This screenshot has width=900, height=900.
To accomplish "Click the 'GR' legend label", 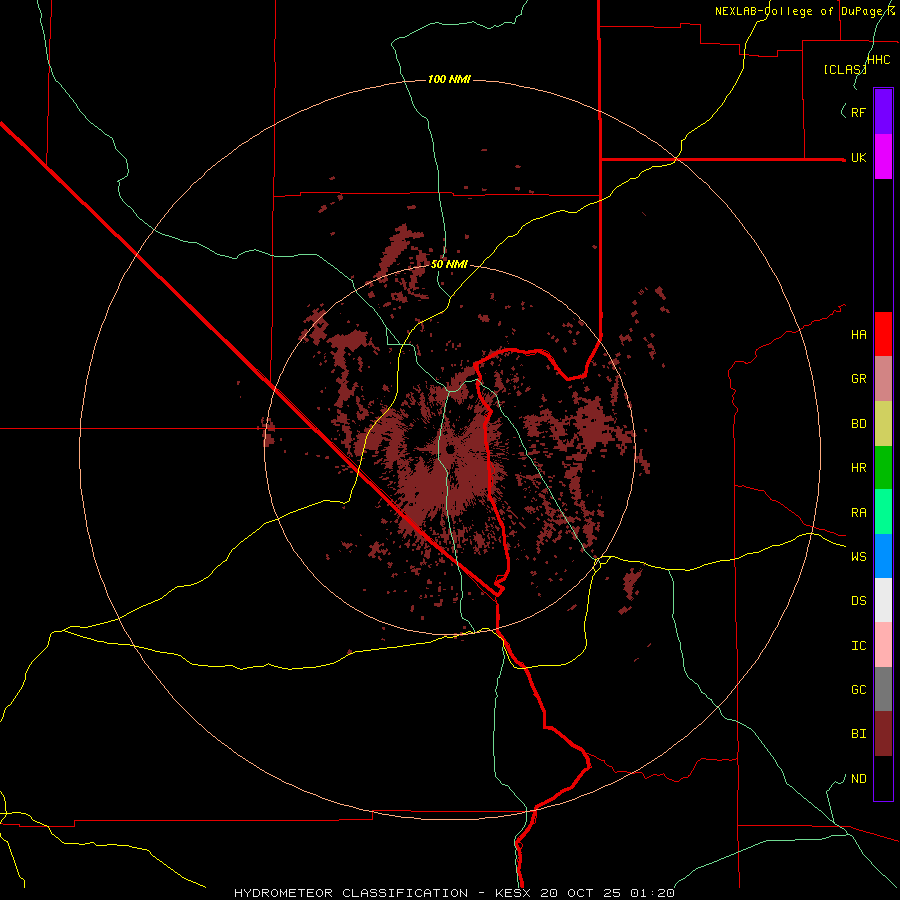I will pyautogui.click(x=859, y=379).
